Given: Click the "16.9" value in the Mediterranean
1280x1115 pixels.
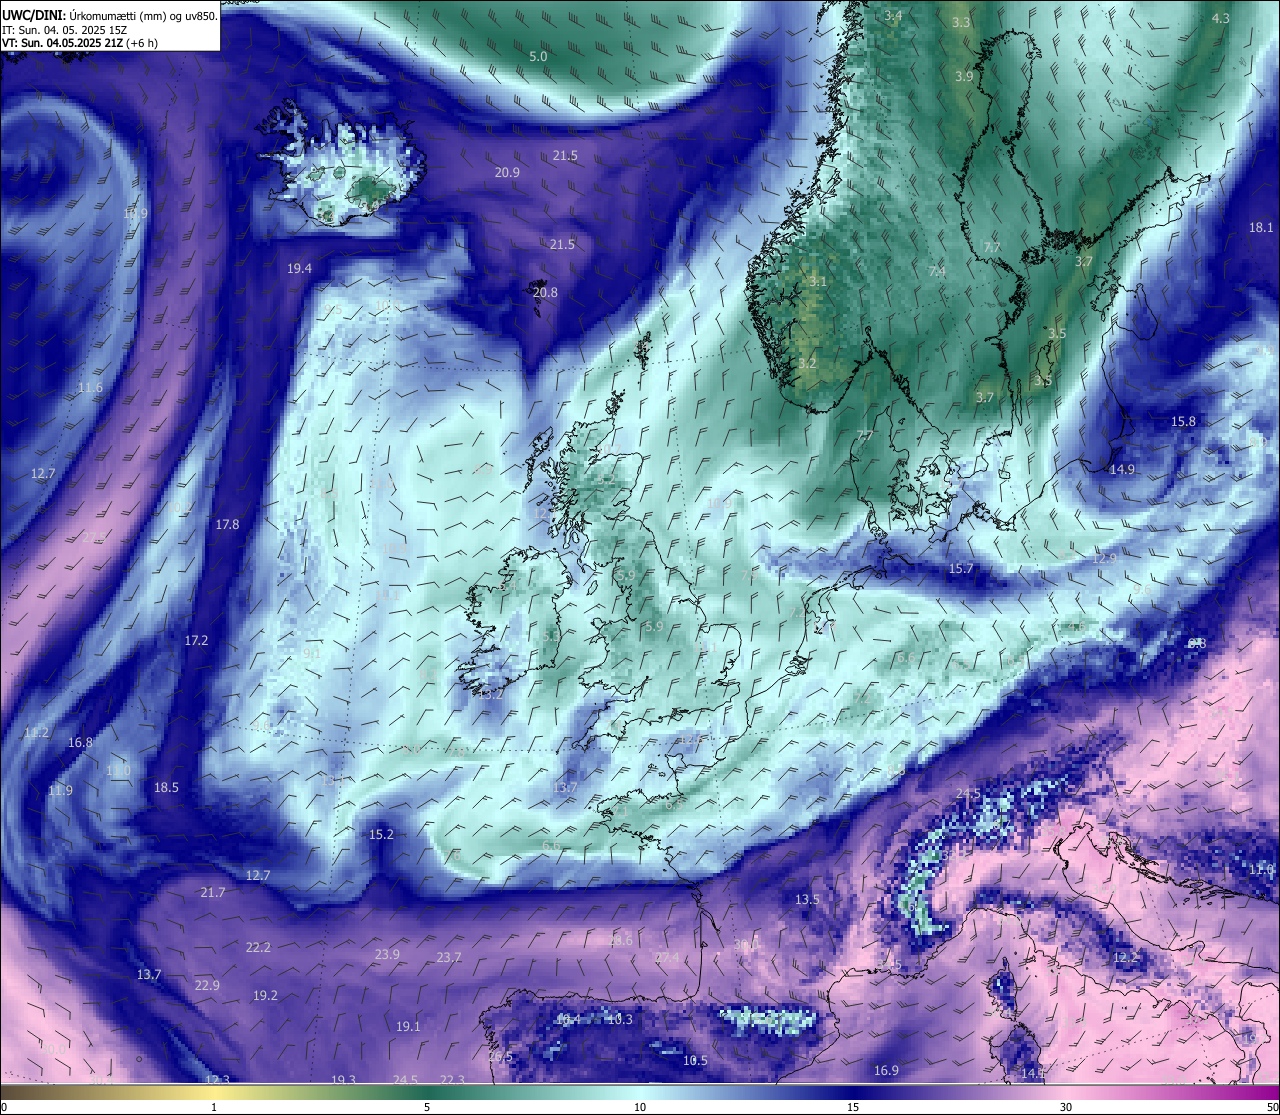Looking at the screenshot, I should tap(886, 1071).
